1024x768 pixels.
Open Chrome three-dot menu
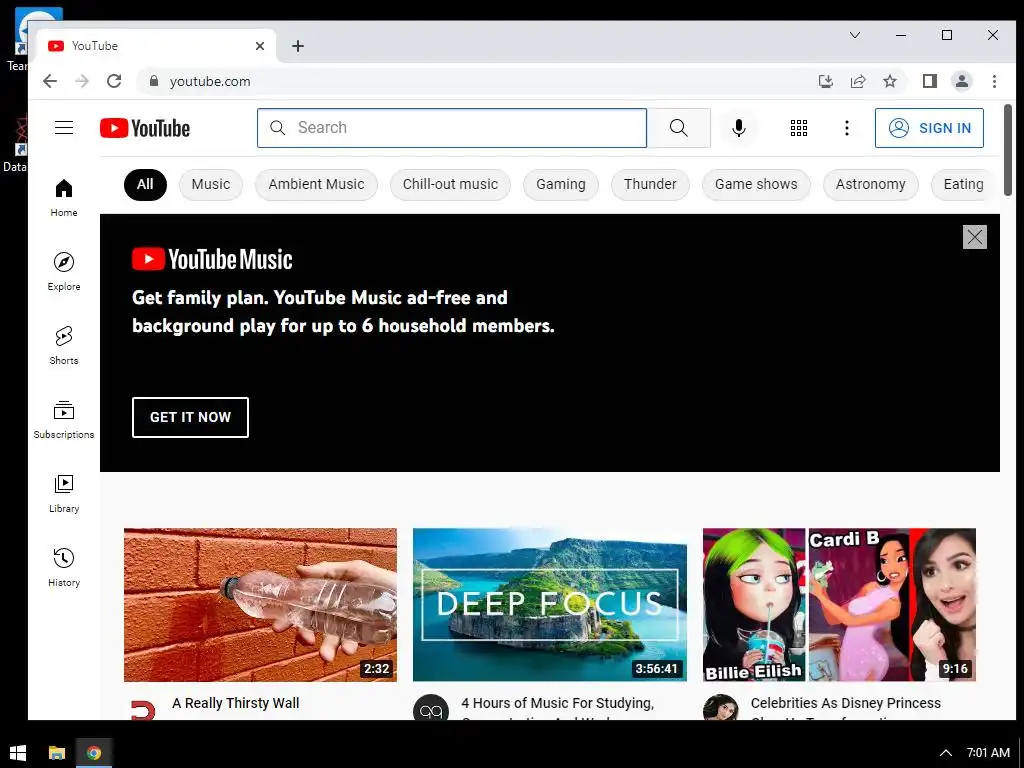click(x=994, y=81)
